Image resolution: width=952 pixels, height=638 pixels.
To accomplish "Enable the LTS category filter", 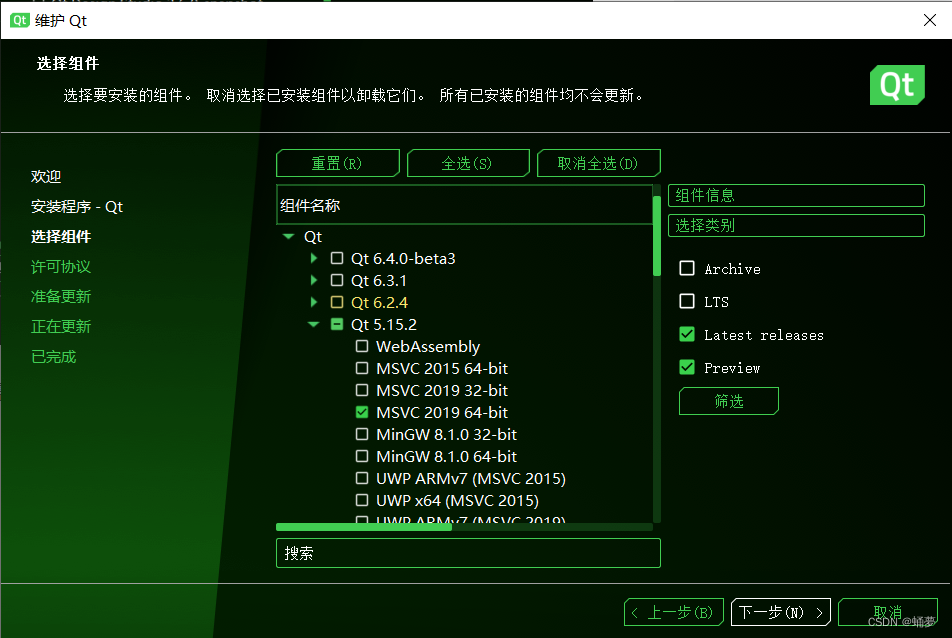I will click(x=687, y=301).
